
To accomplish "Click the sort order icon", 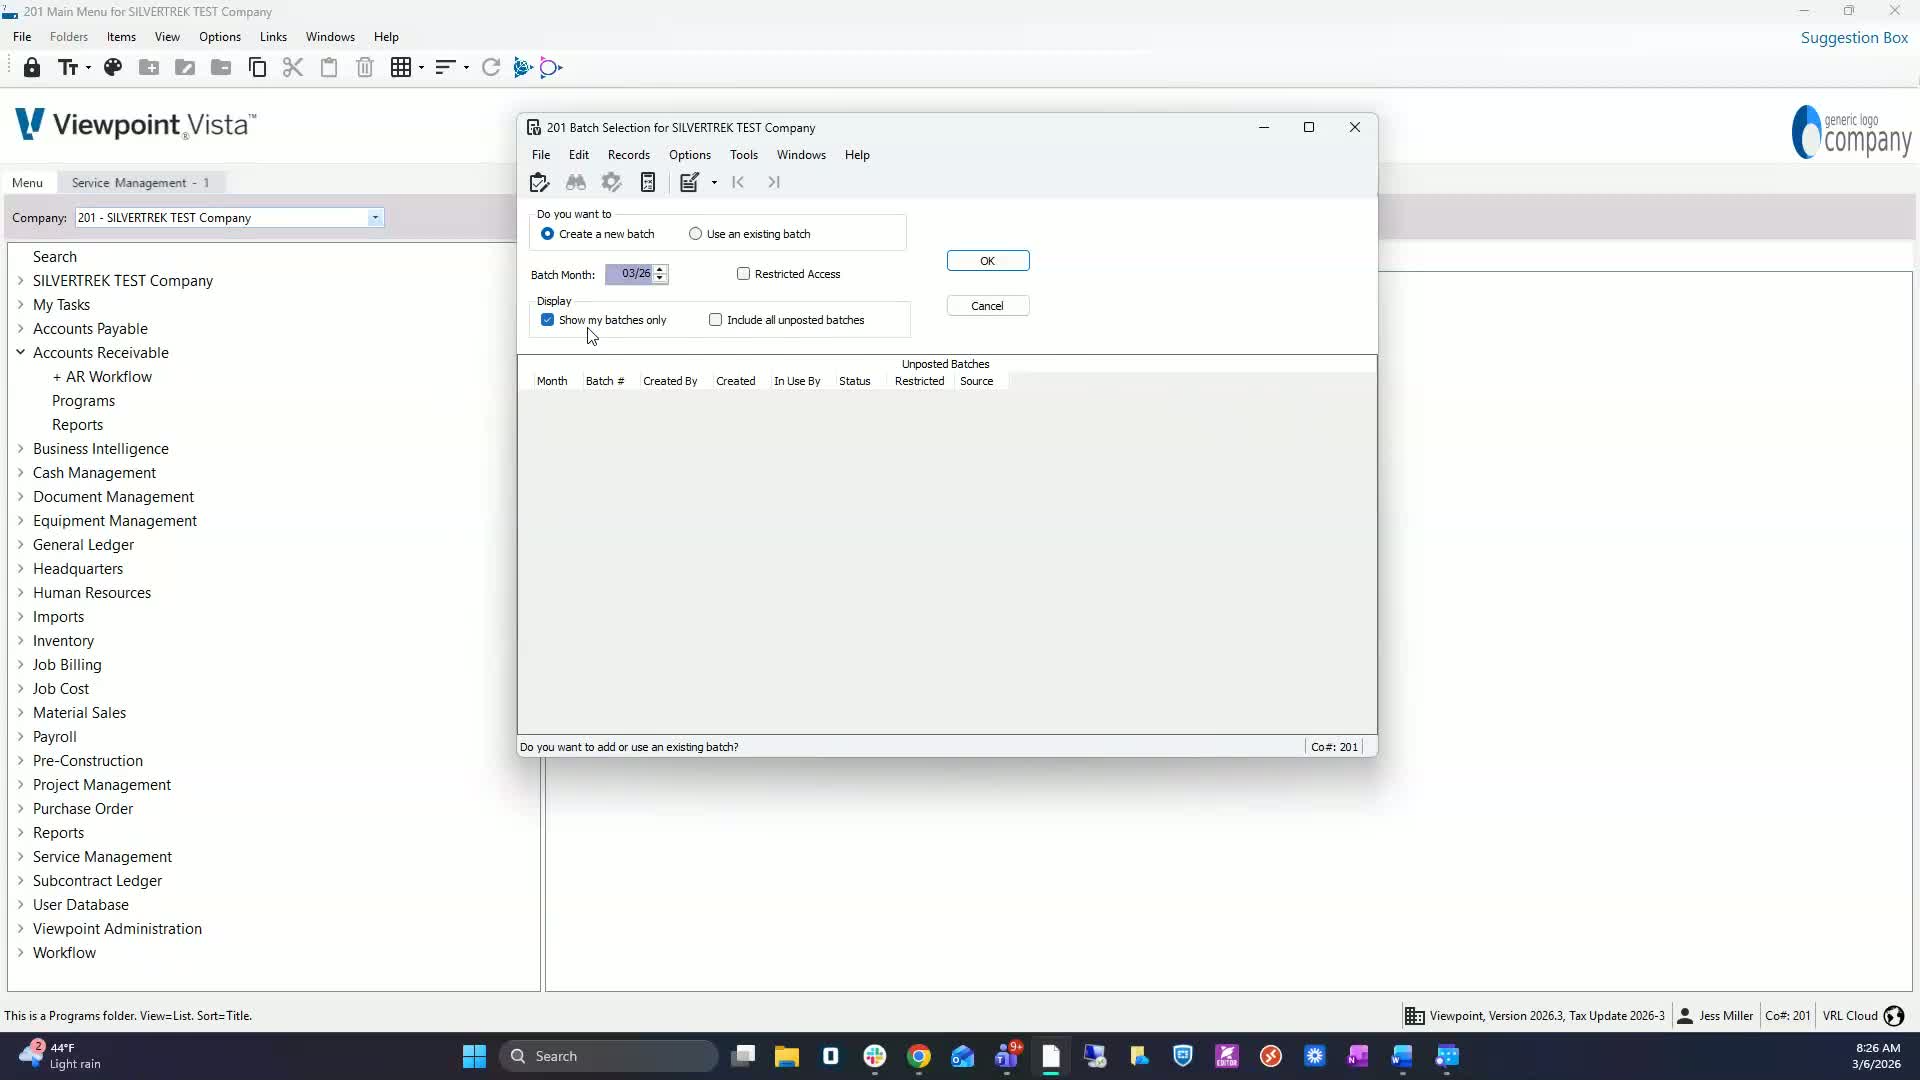I will click(445, 68).
